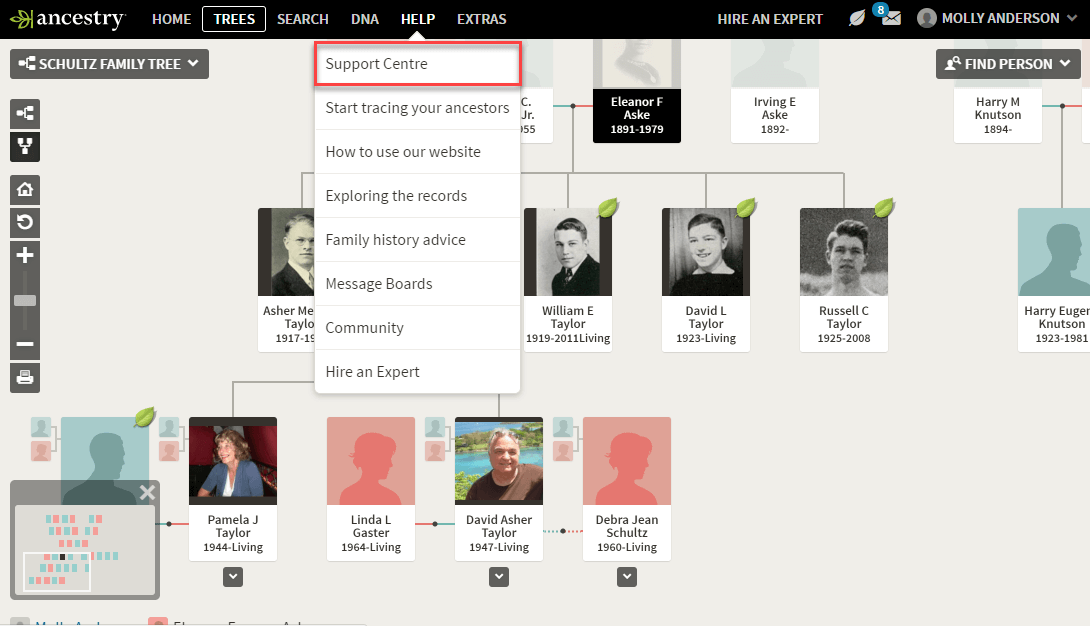Open the Schultz Family Tree dropdown
The width and height of the screenshot is (1090, 626).
pos(109,64)
